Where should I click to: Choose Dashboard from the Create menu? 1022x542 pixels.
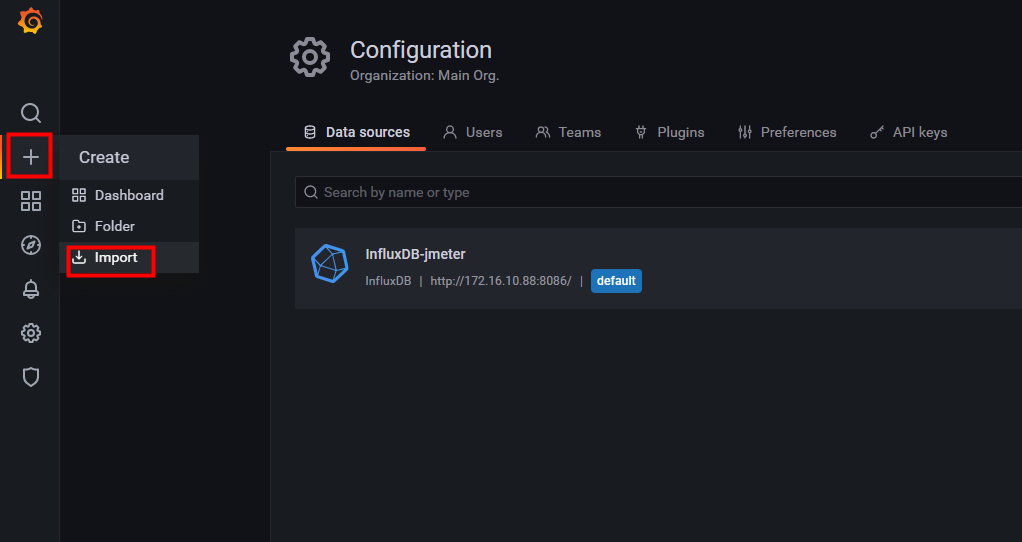coord(129,195)
